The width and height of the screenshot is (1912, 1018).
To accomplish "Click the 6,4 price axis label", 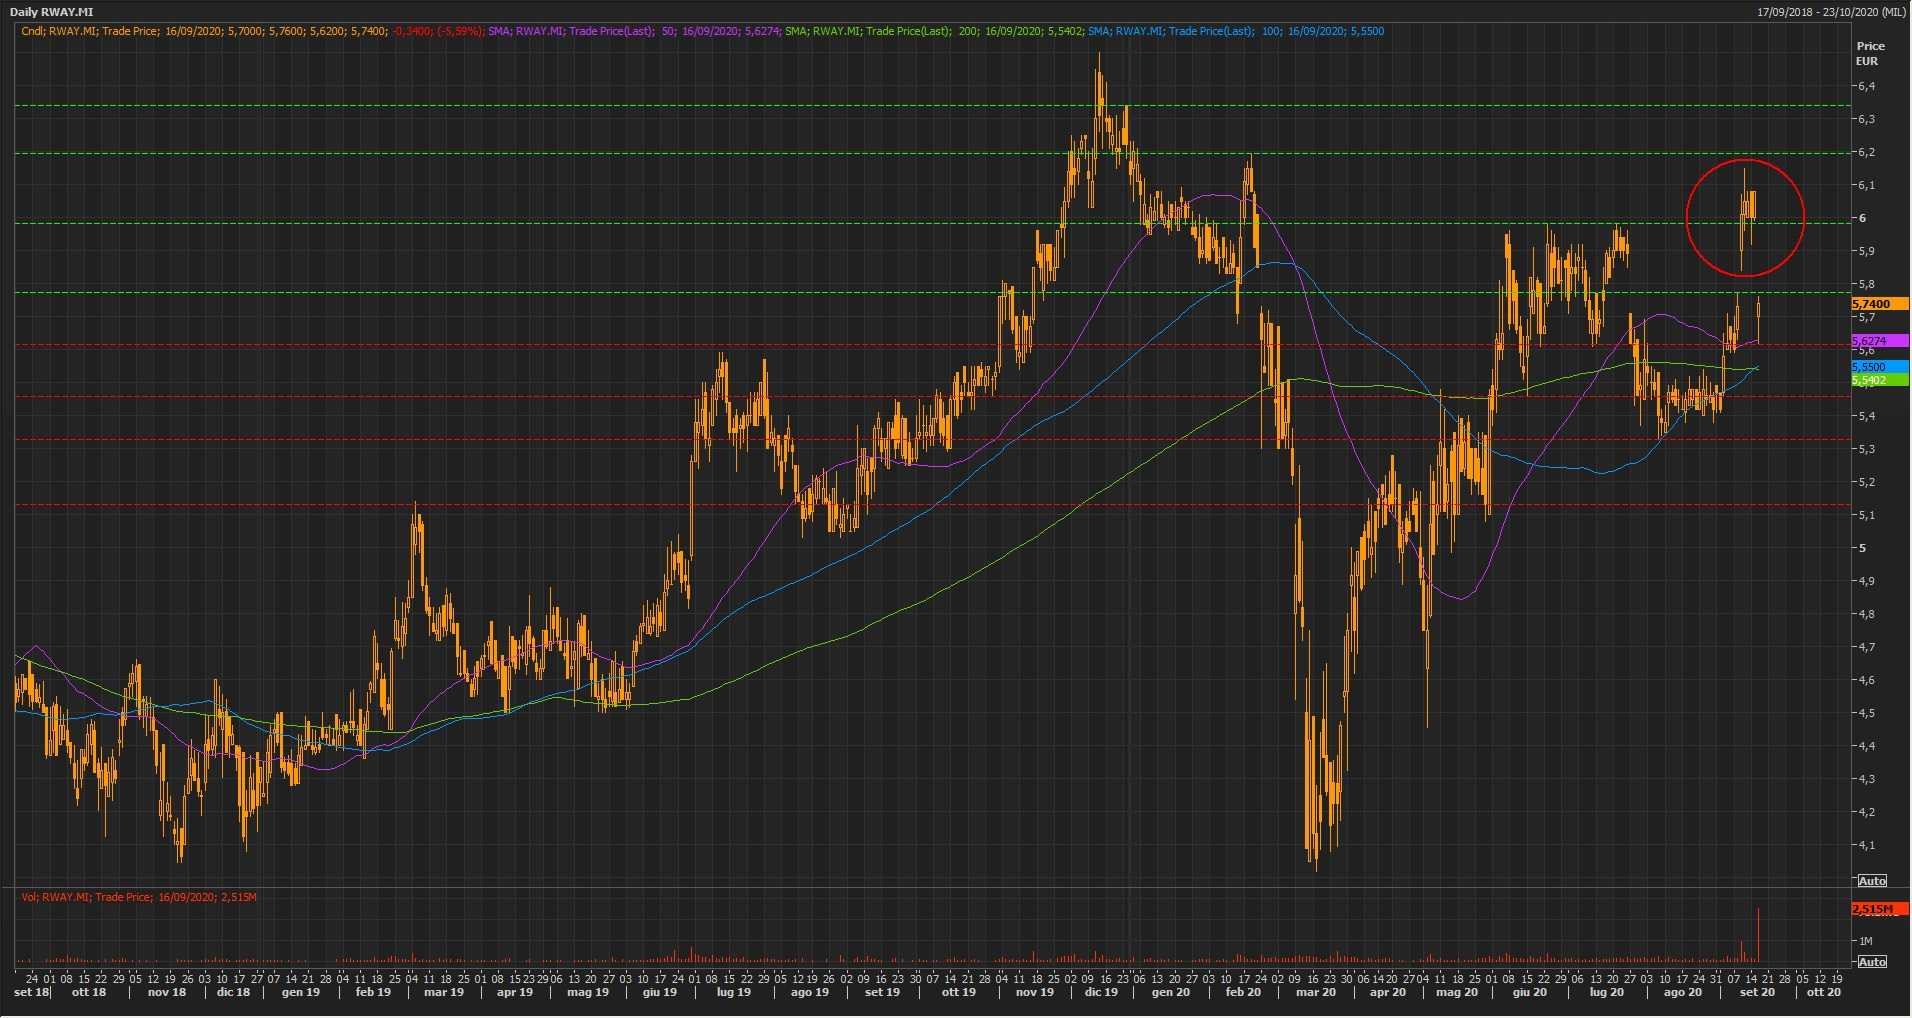I will point(1866,86).
